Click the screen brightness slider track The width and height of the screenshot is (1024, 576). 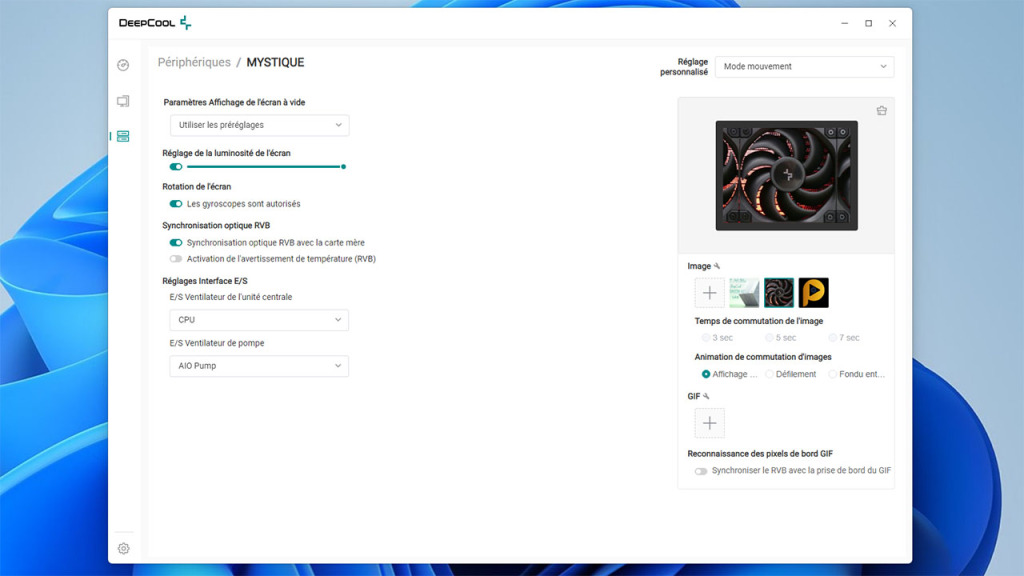click(265, 167)
